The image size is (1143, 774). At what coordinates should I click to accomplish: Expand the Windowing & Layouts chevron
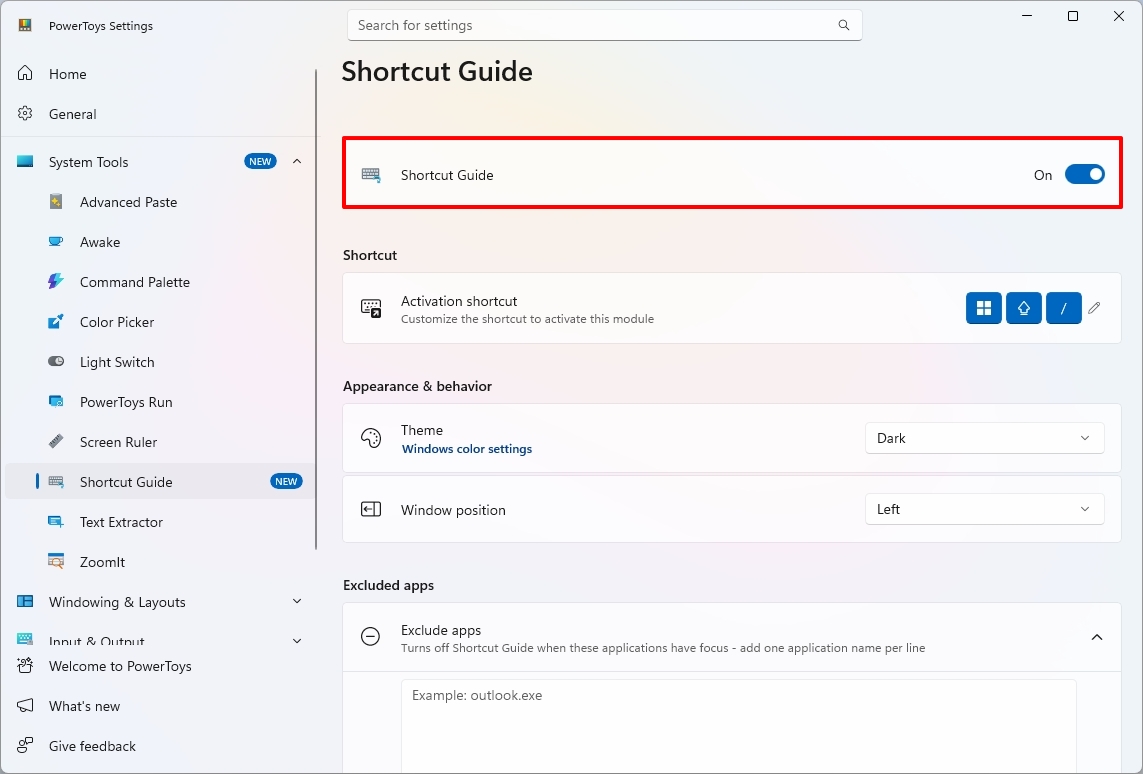click(x=297, y=601)
